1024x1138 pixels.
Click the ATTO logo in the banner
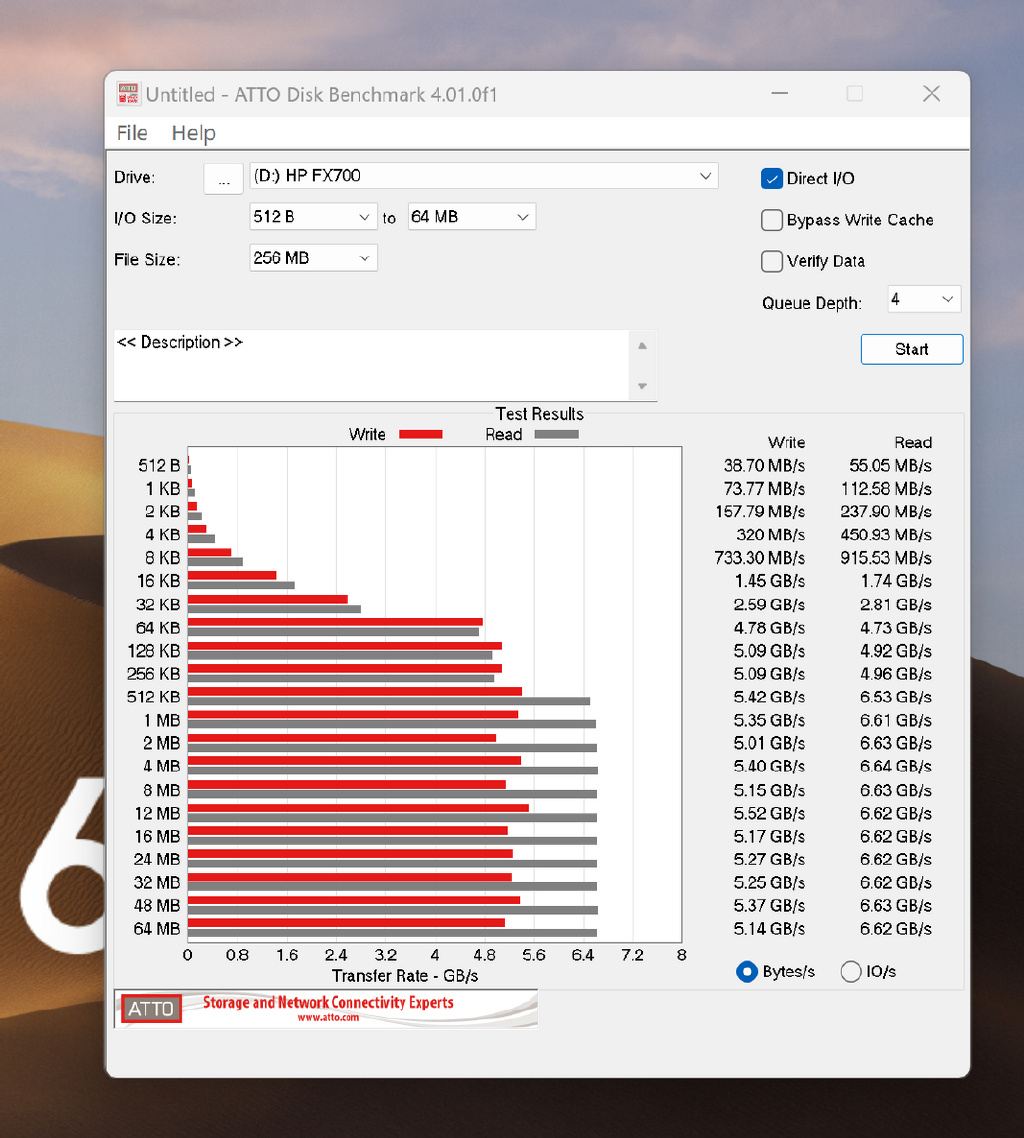(151, 1009)
